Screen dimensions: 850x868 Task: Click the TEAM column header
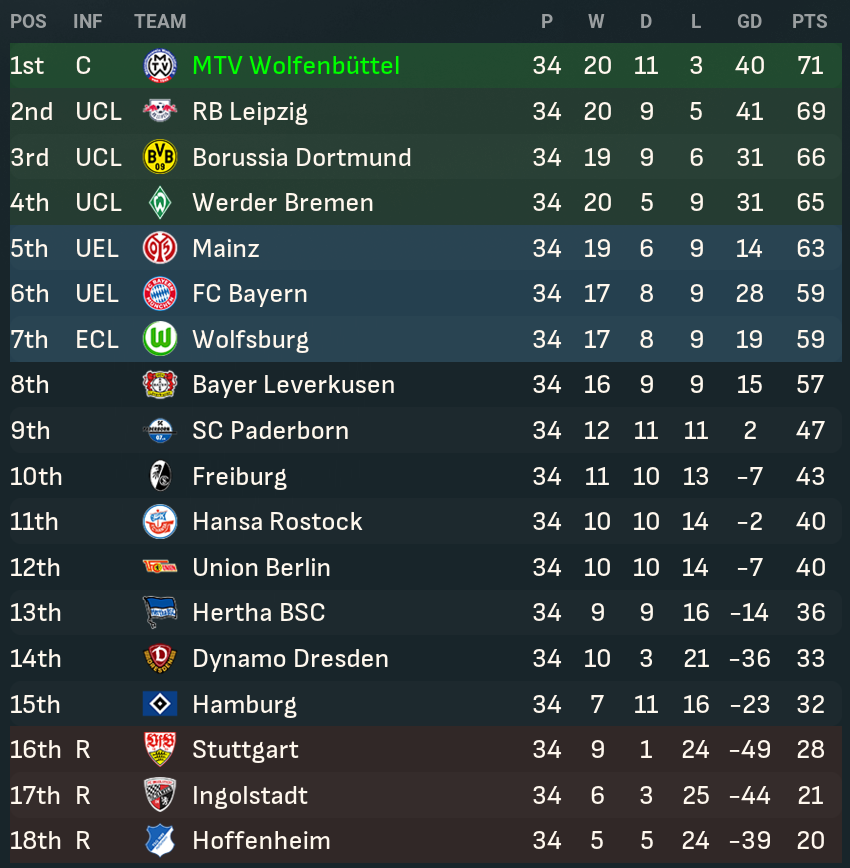(x=160, y=22)
